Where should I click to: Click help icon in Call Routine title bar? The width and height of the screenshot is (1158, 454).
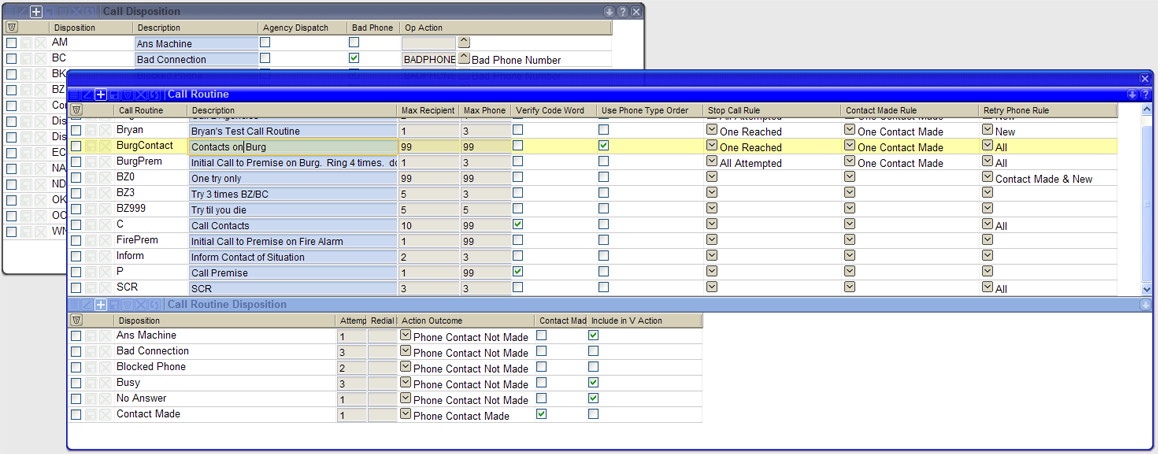click(x=1145, y=94)
